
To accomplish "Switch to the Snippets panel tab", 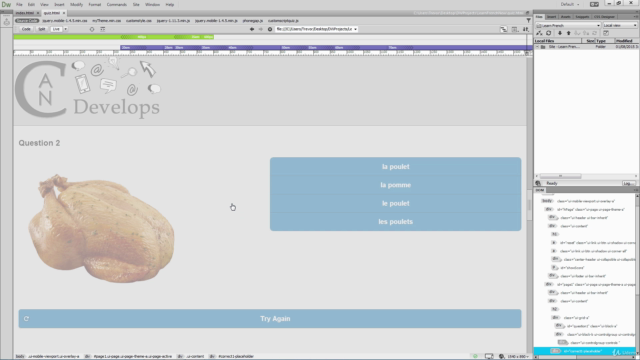I will tap(582, 17).
